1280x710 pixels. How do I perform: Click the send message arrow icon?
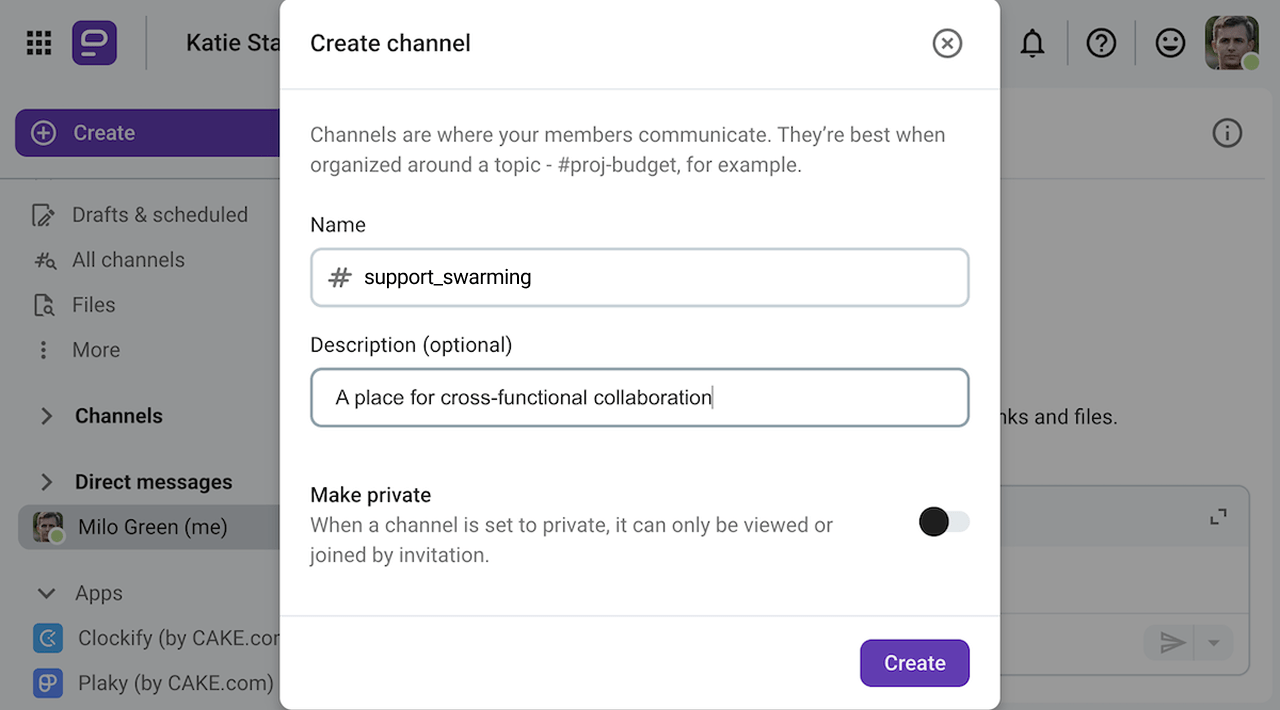[1171, 643]
